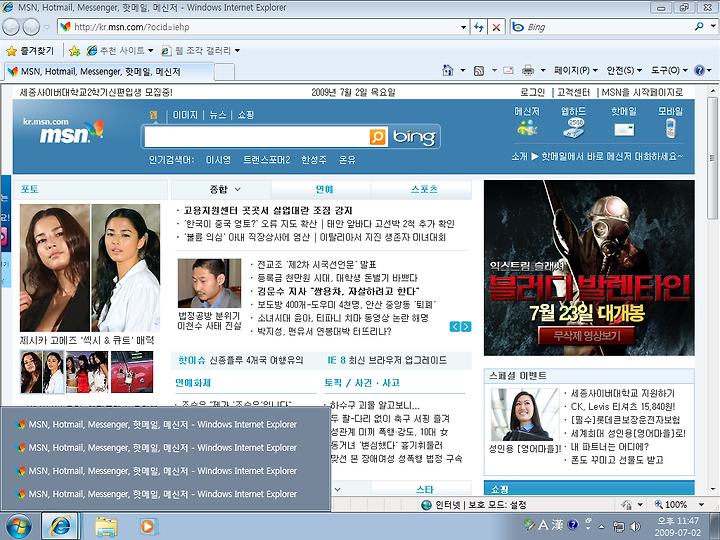Select the 뉴스 search tab

pos(218,115)
